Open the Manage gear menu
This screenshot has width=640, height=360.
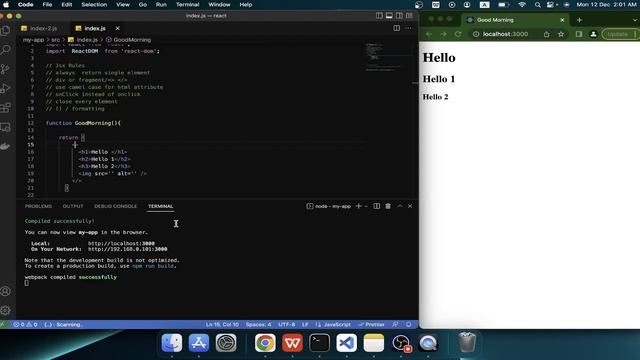[6, 310]
